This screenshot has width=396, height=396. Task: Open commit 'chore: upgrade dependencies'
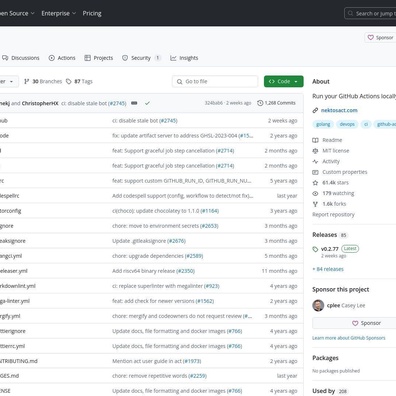pyautogui.click(x=148, y=256)
